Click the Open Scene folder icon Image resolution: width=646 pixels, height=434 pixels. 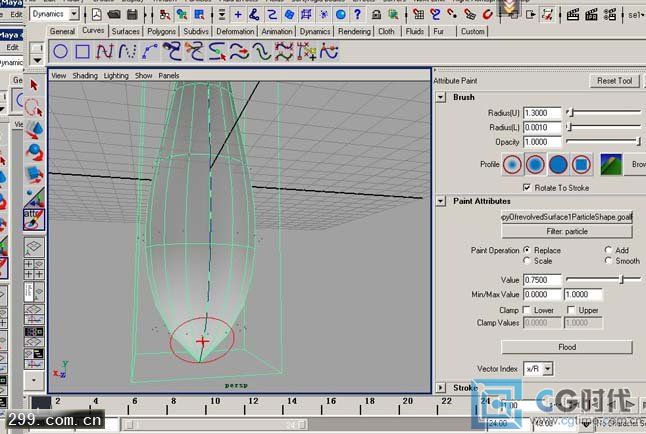pyautogui.click(x=114, y=15)
